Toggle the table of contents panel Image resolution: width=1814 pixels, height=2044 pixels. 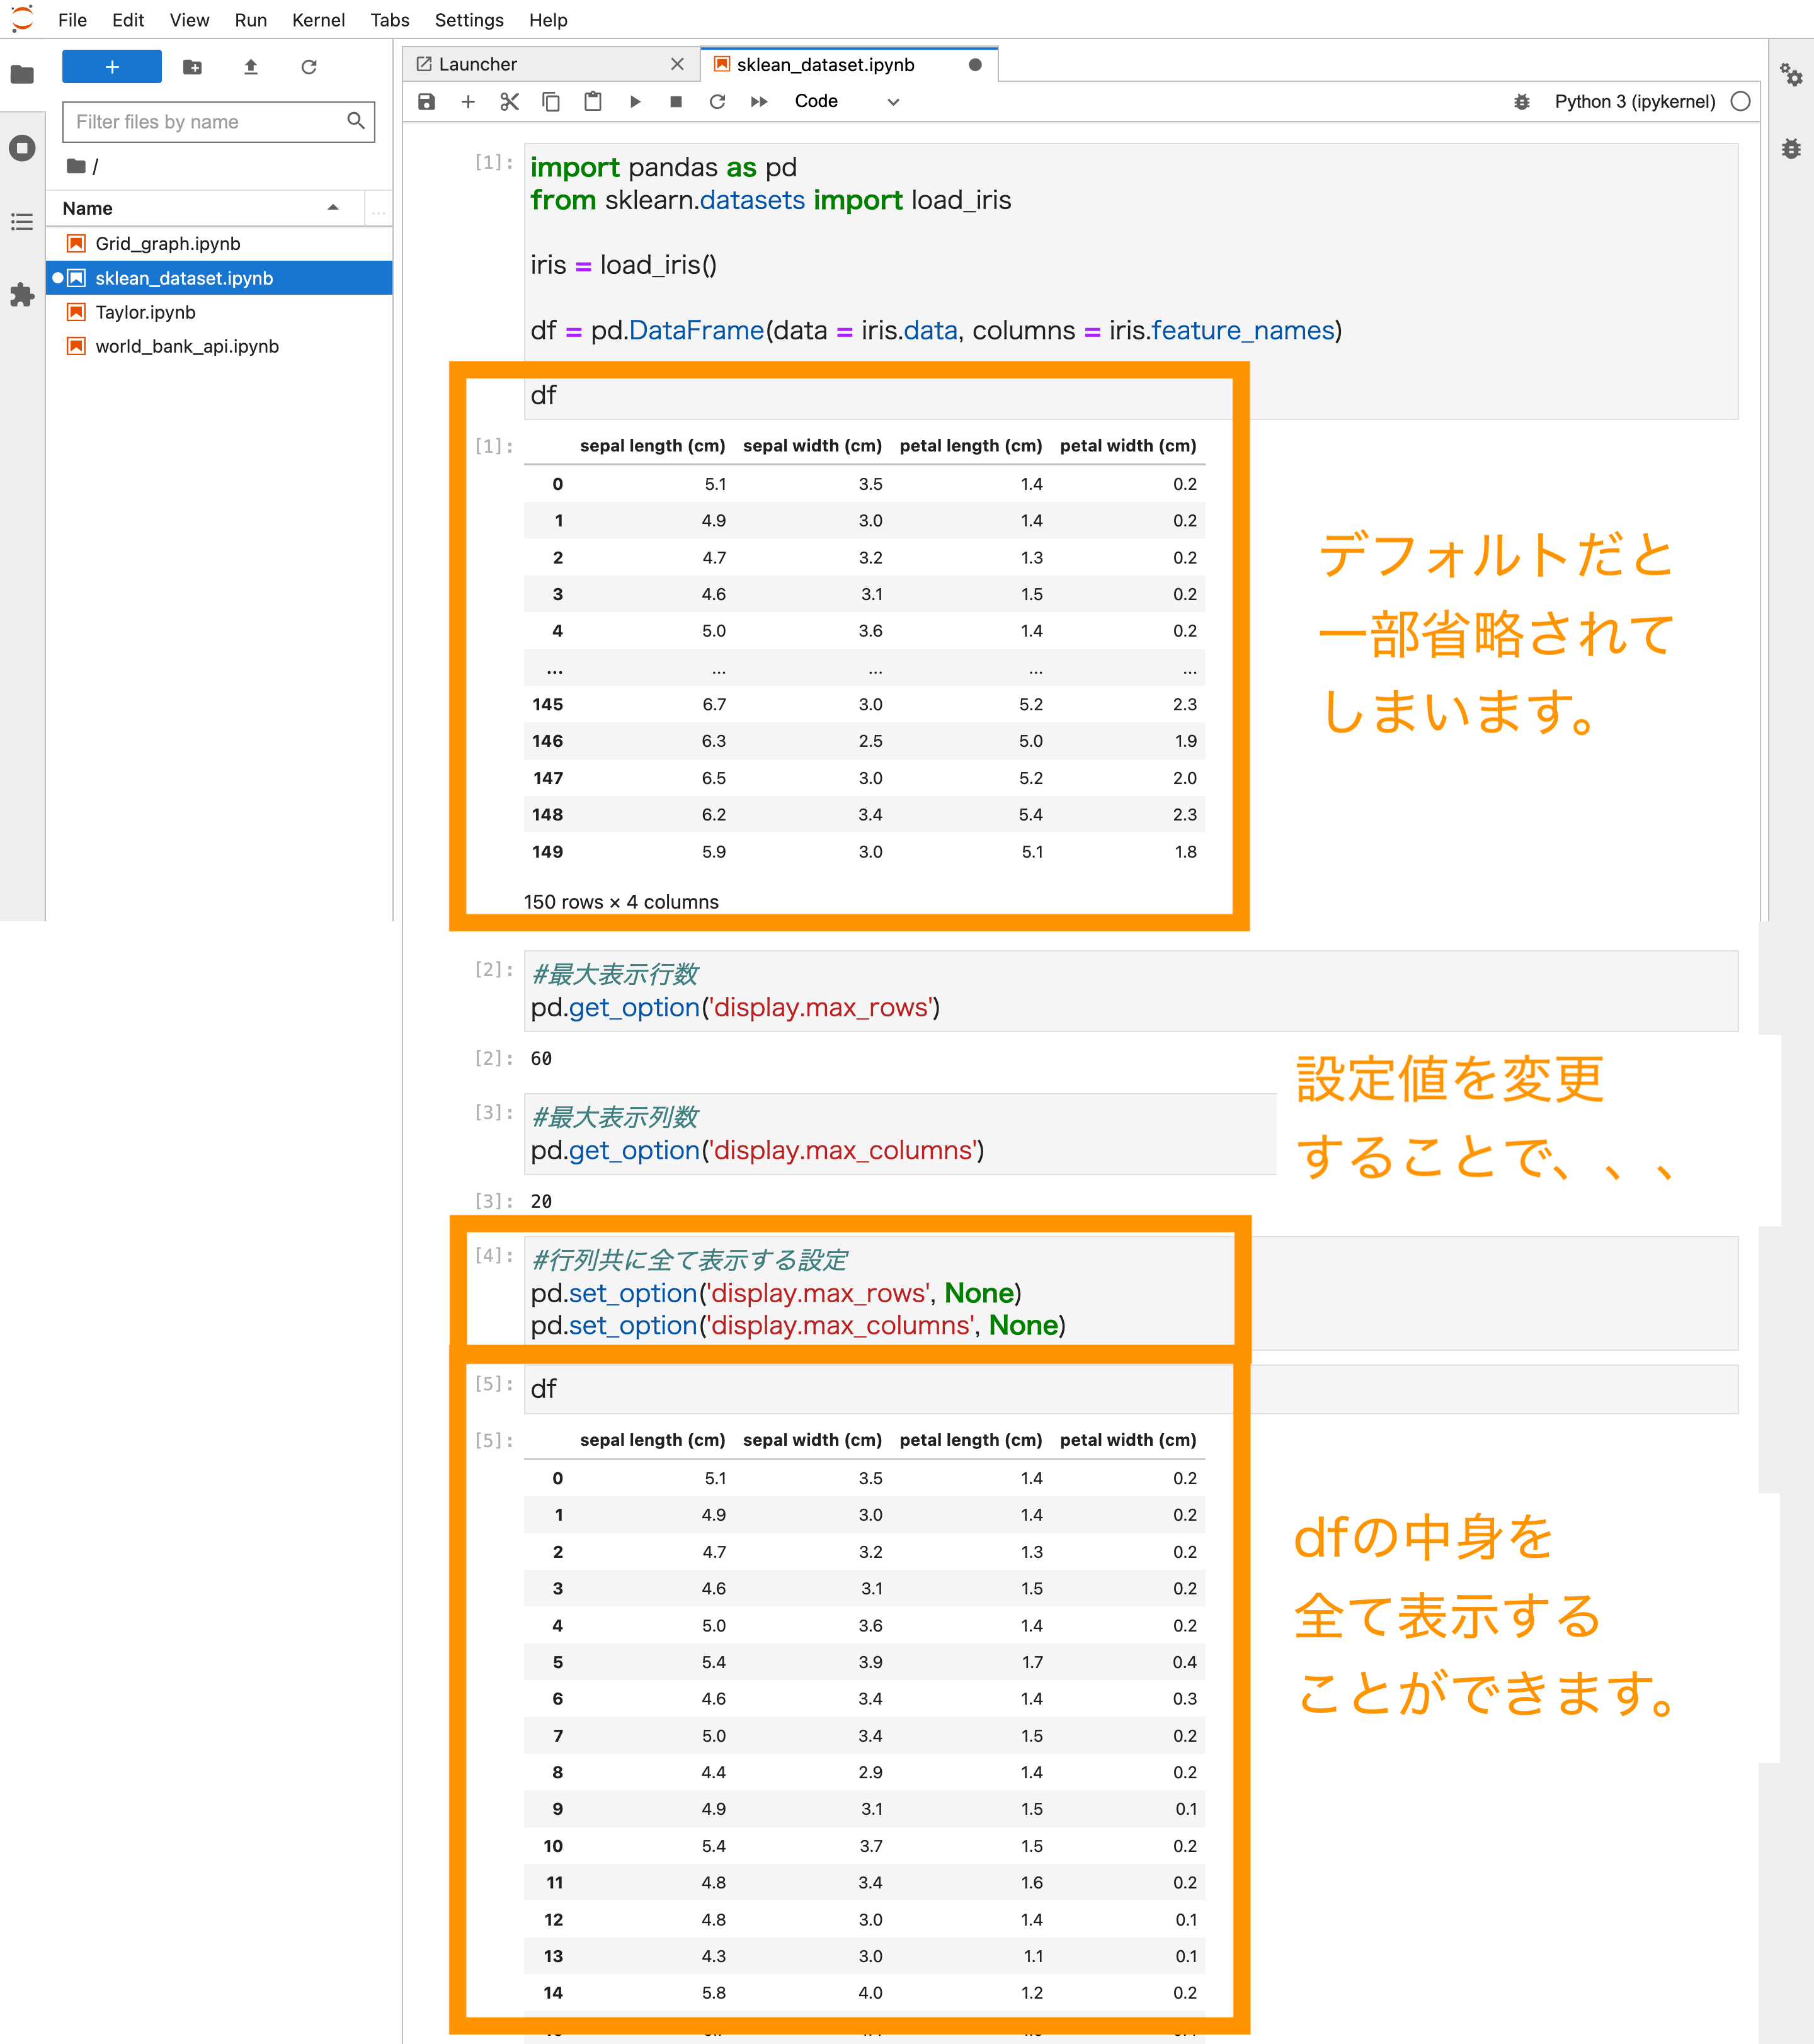(22, 222)
